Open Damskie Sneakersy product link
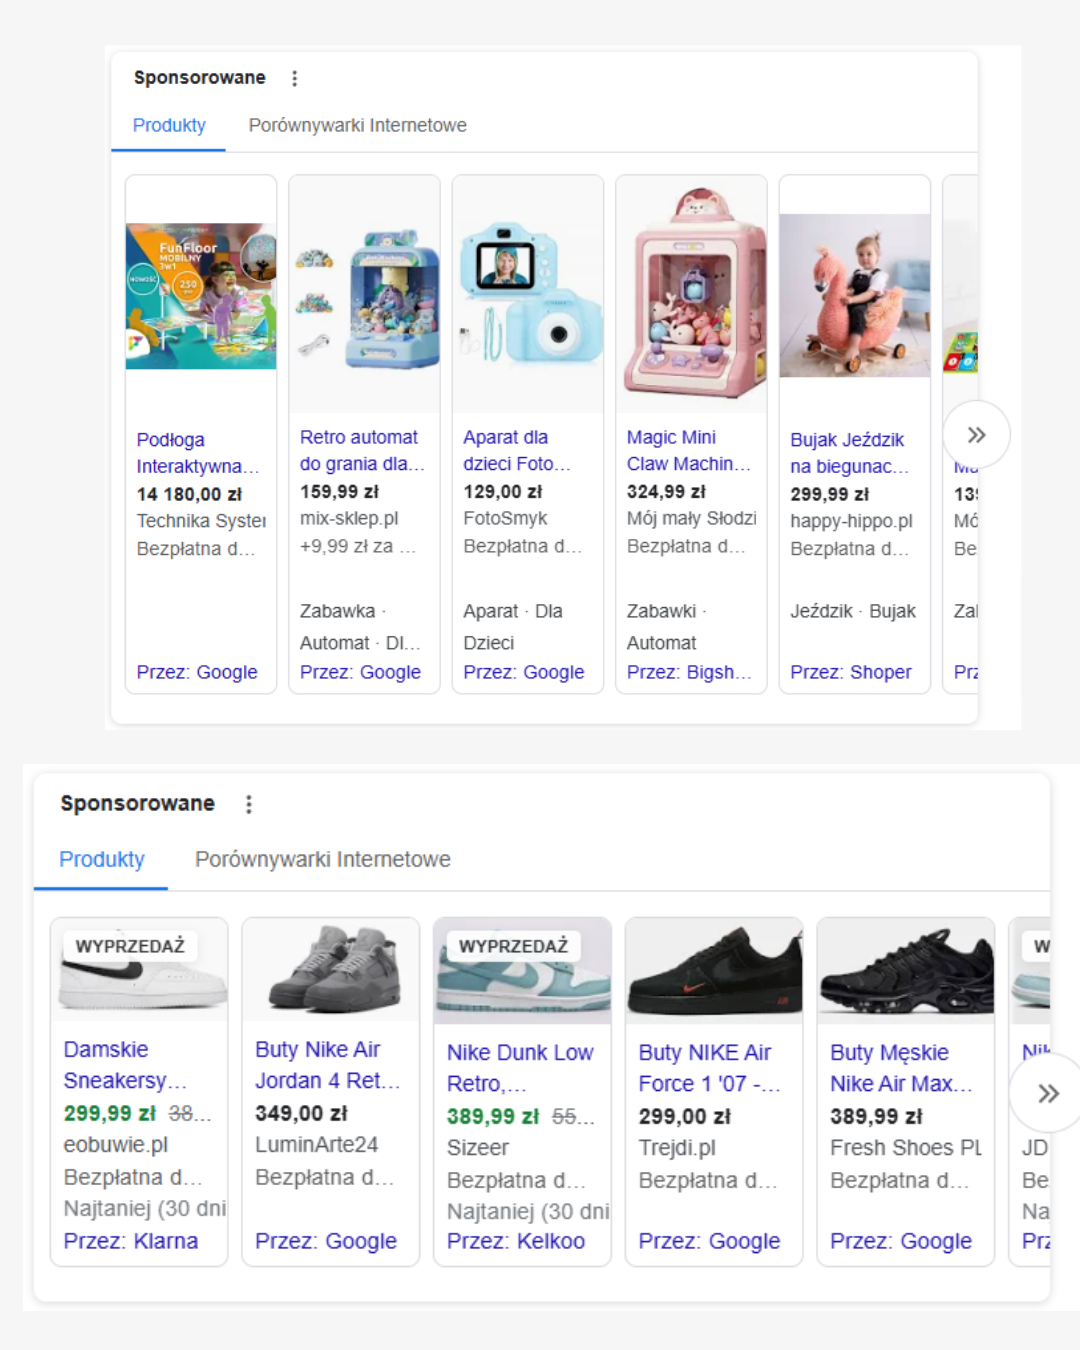Viewport: 1080px width, 1350px height. pyautogui.click(x=124, y=1065)
